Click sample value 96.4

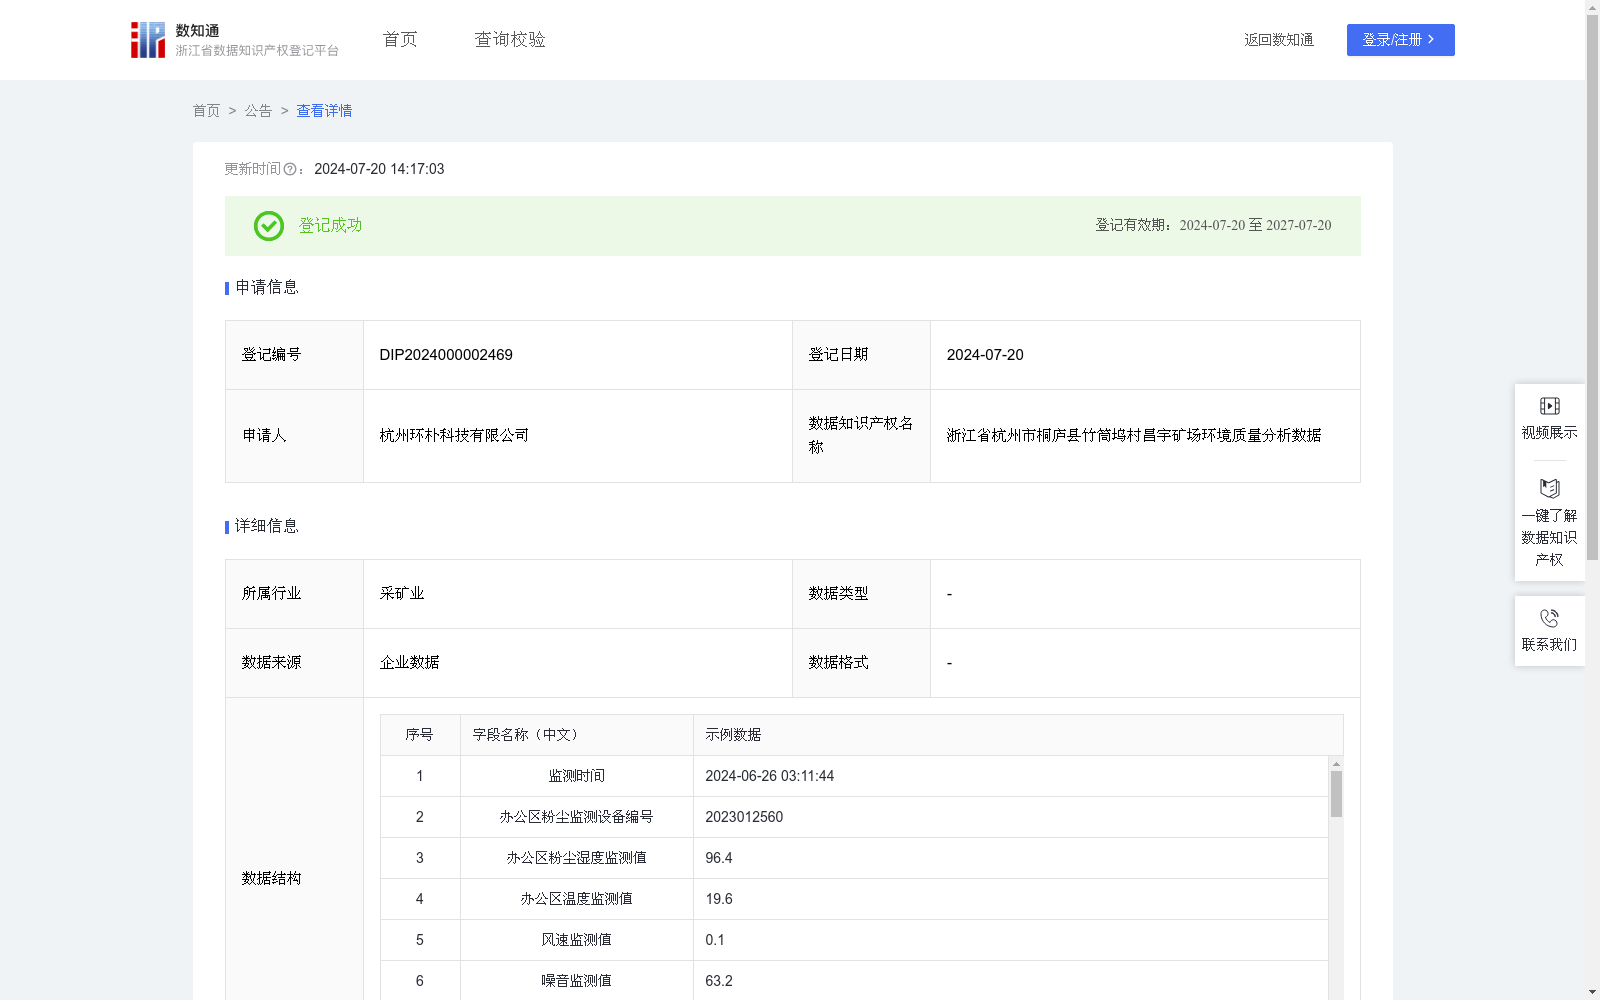[718, 858]
